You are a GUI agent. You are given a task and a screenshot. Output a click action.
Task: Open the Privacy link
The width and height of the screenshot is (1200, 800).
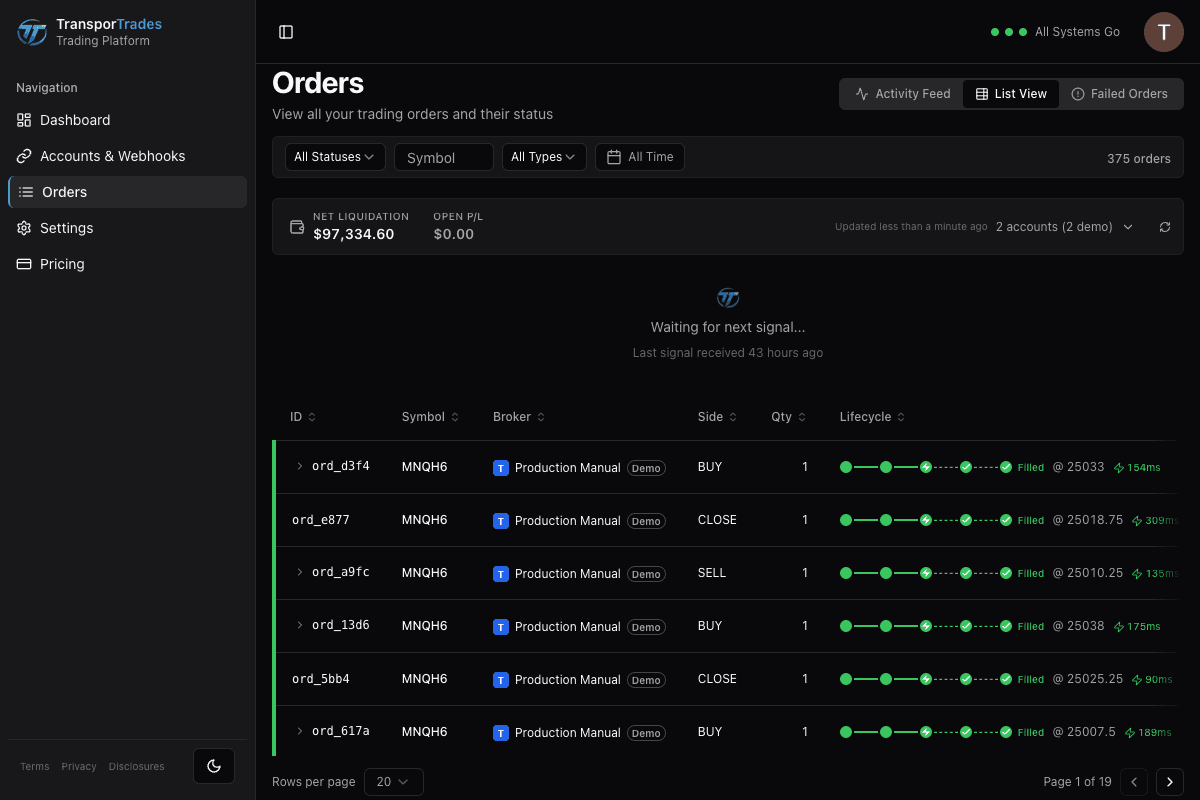79,767
